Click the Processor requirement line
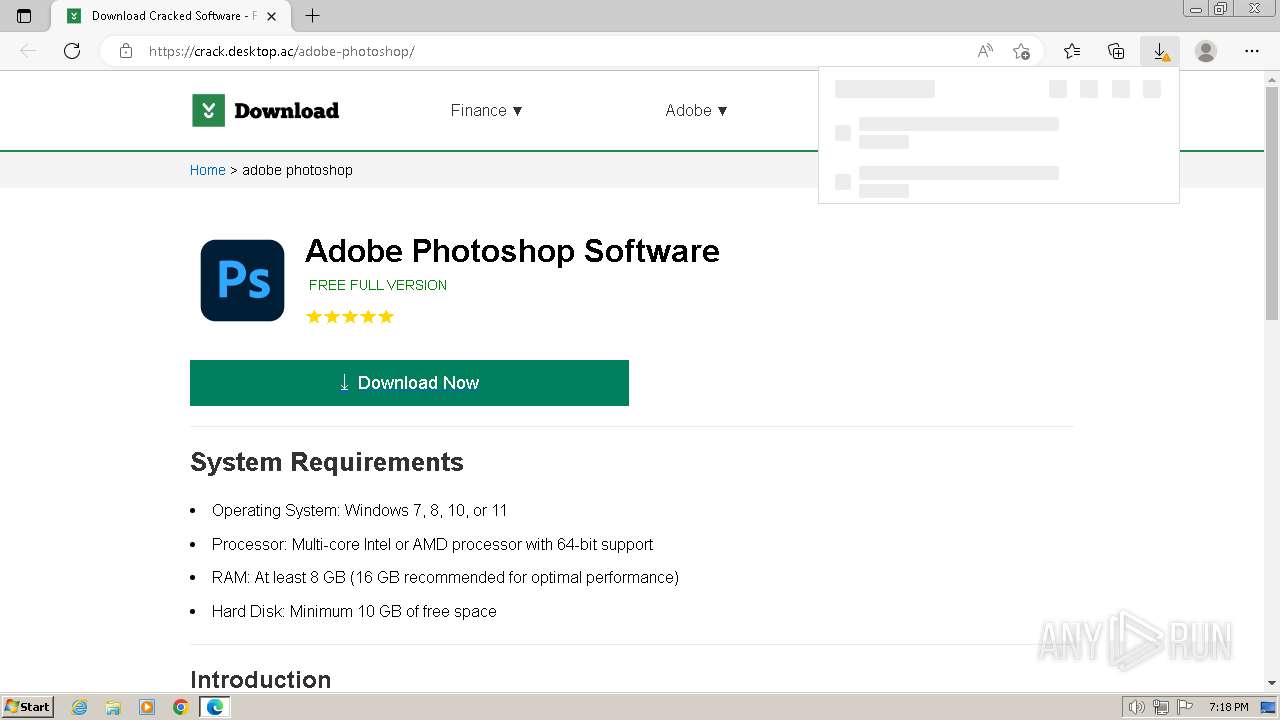This screenshot has height=720, width=1280. 433,545
